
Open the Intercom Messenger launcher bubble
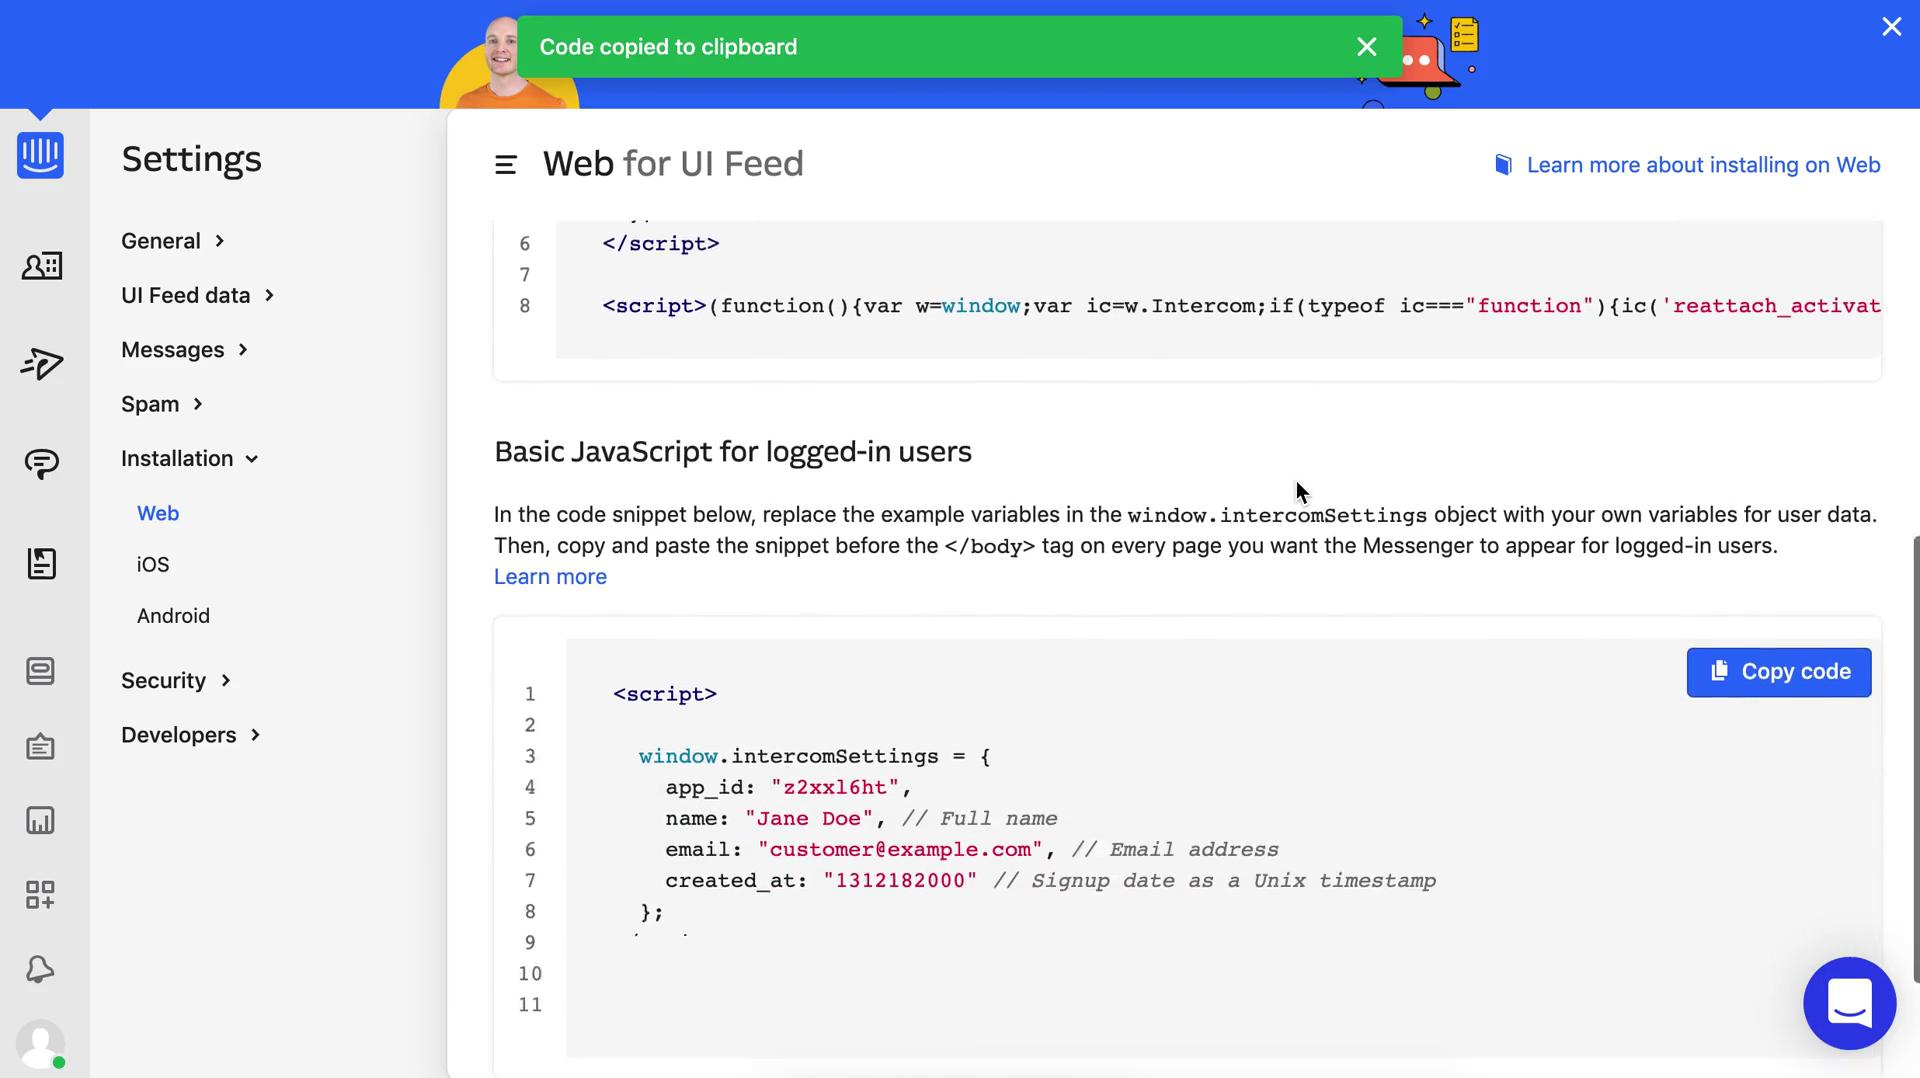pos(1849,1003)
